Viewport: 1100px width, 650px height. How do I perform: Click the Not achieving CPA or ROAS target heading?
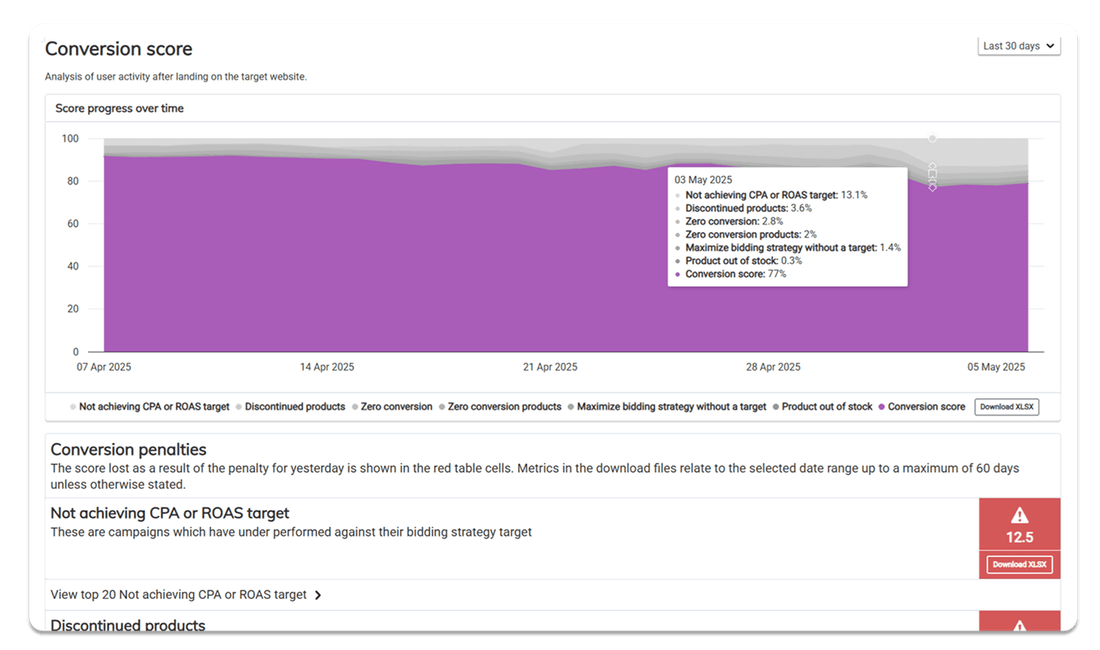coord(170,513)
